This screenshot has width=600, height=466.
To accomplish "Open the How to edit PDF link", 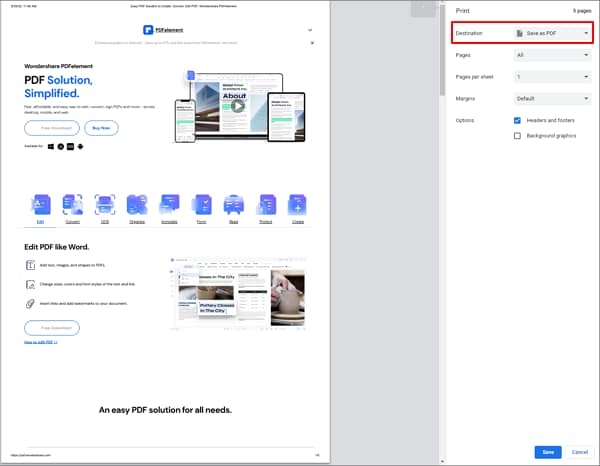I will point(41,342).
